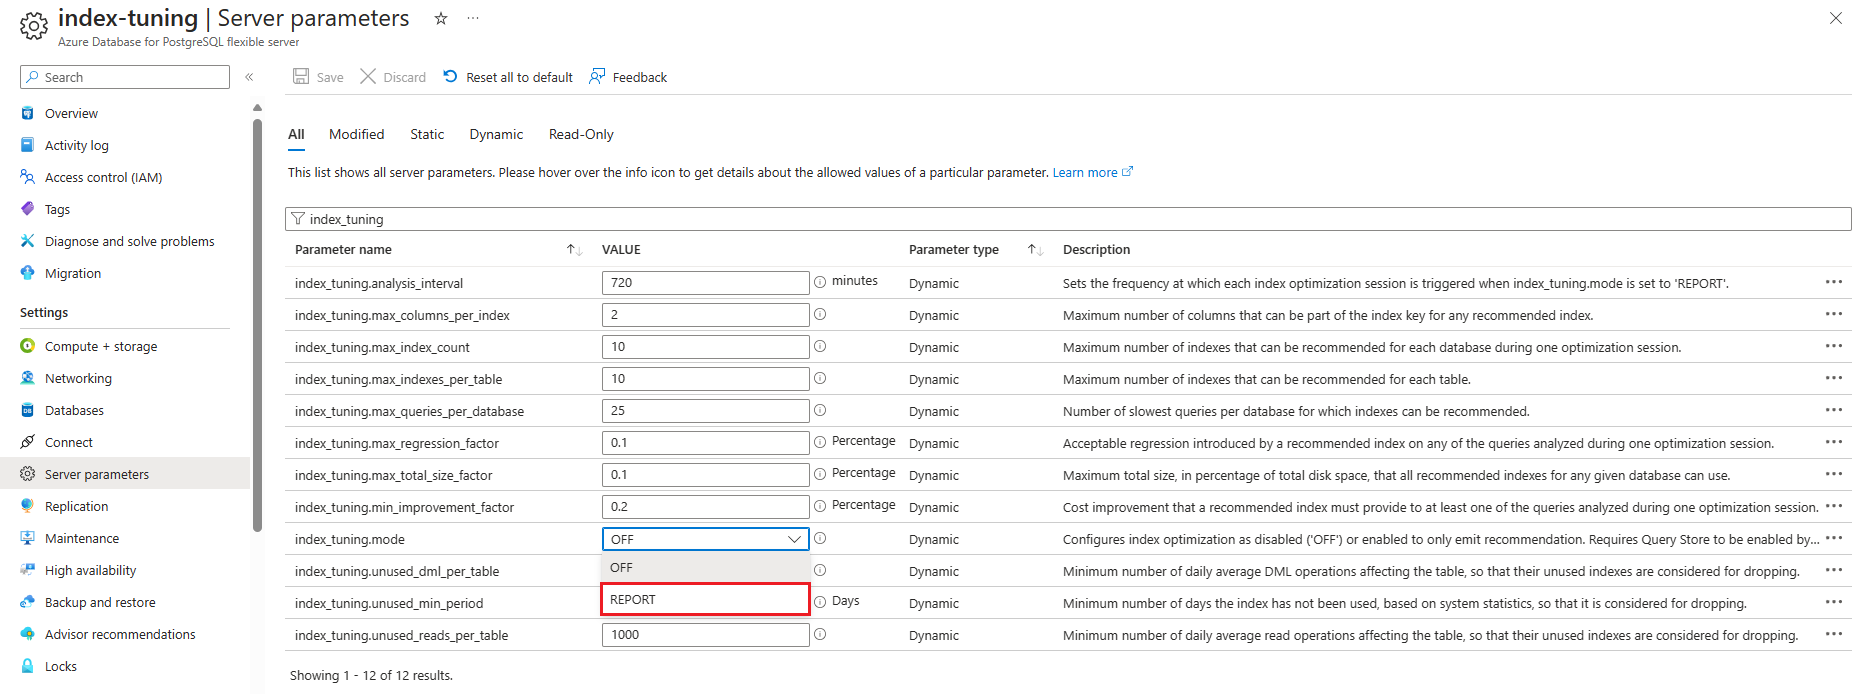Click the left menu Search box
This screenshot has height=694, width=1868.
pos(125,77)
